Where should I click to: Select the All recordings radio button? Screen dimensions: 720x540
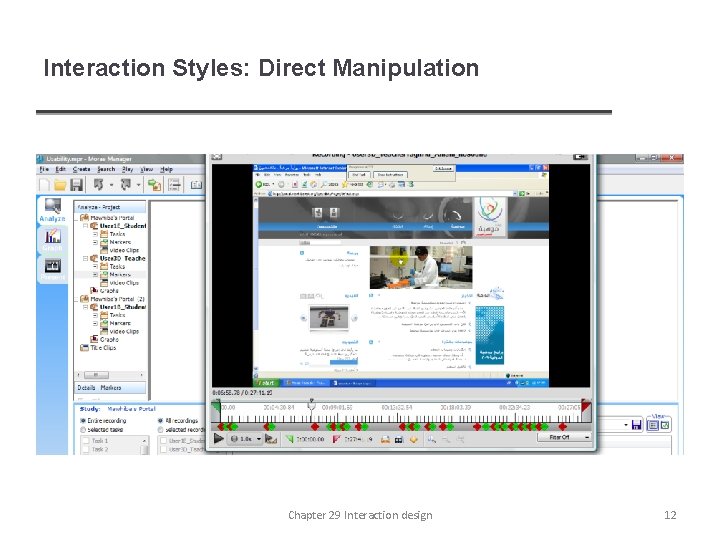[x=161, y=421]
